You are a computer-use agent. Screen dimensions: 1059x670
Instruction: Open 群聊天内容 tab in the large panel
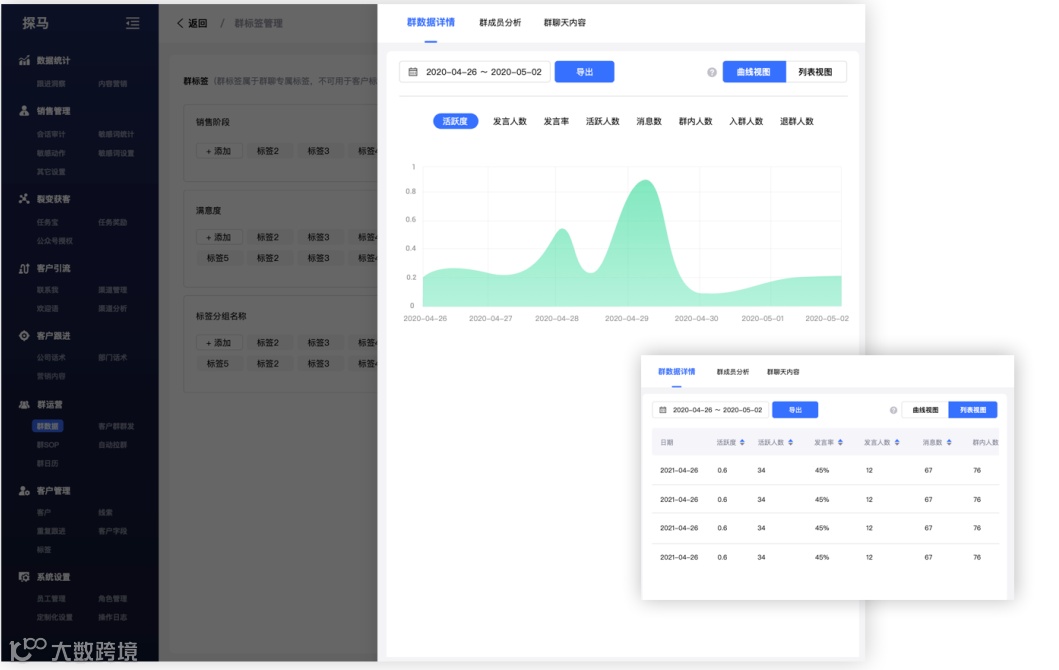click(x=565, y=23)
